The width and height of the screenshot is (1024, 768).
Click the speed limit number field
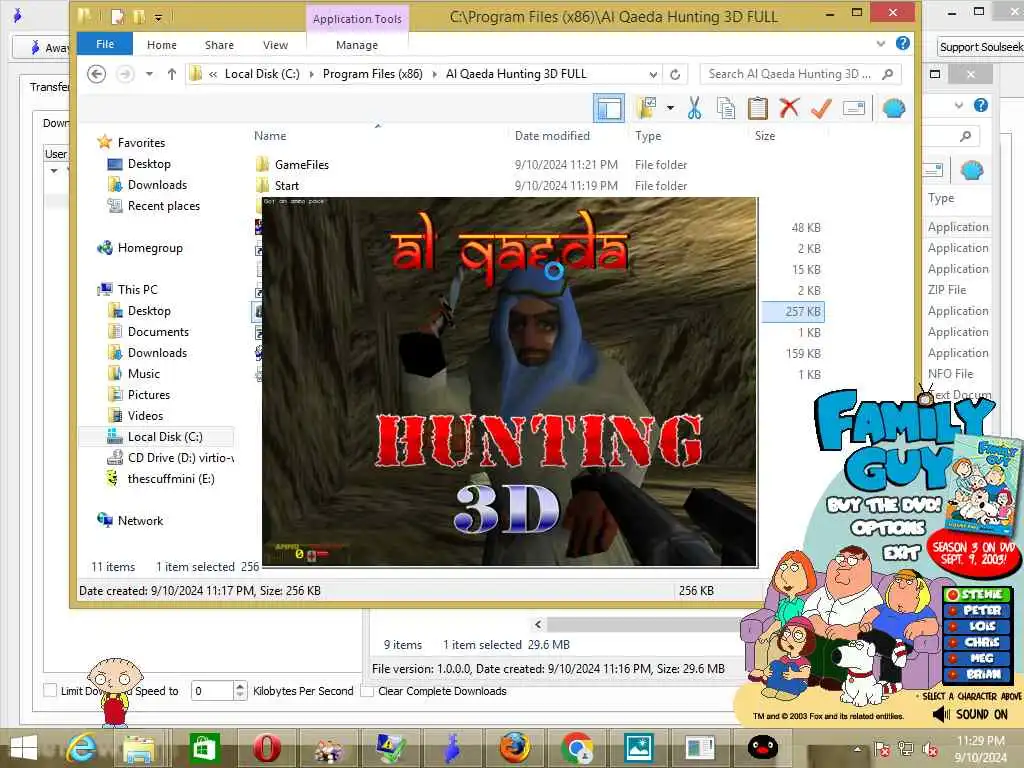coord(212,690)
